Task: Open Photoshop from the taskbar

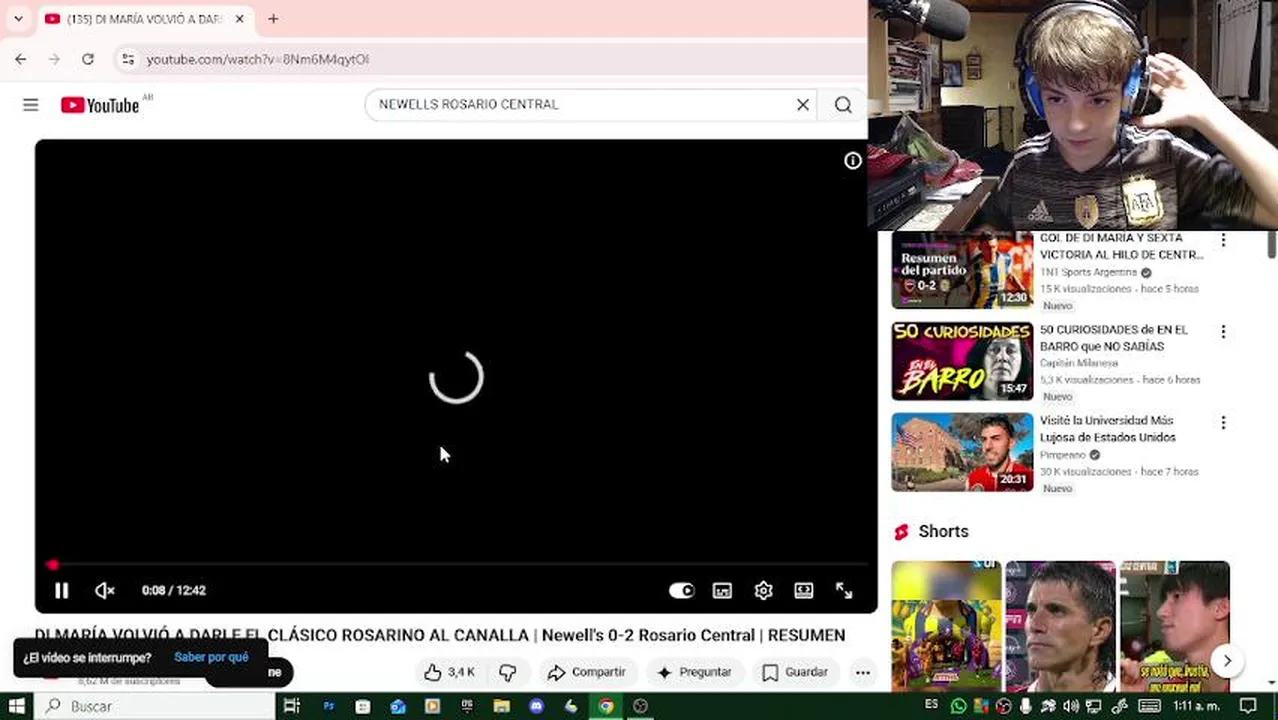Action: [x=328, y=706]
